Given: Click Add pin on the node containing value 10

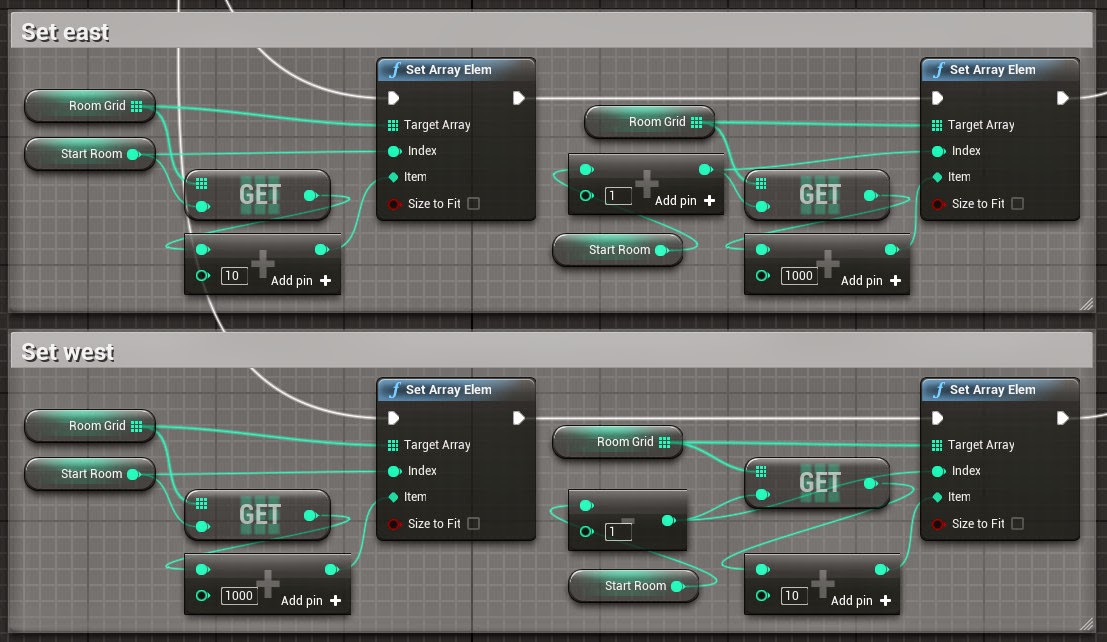Looking at the screenshot, I should [x=291, y=281].
